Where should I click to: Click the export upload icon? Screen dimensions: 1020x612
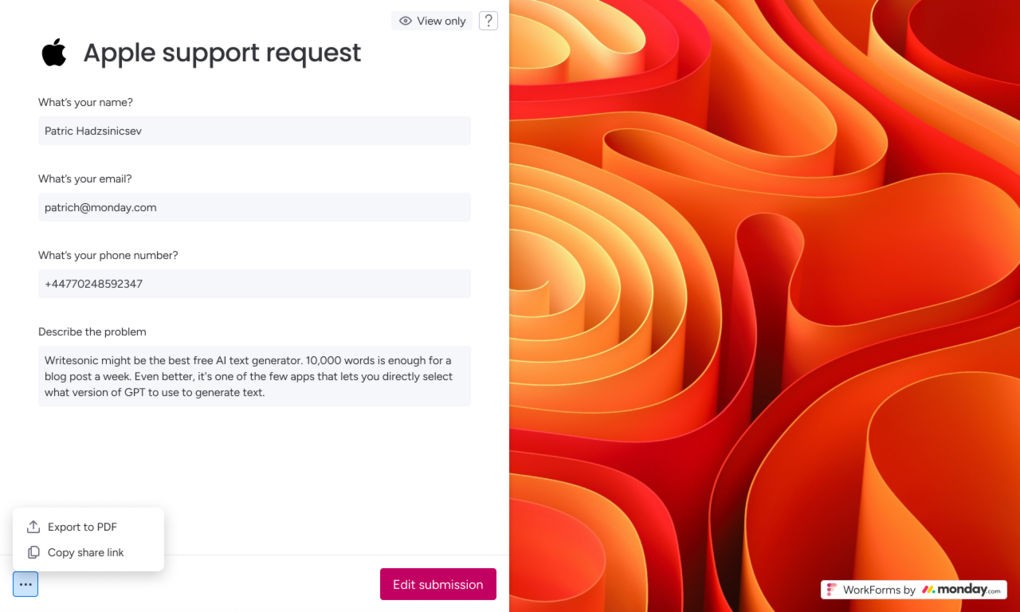click(33, 527)
